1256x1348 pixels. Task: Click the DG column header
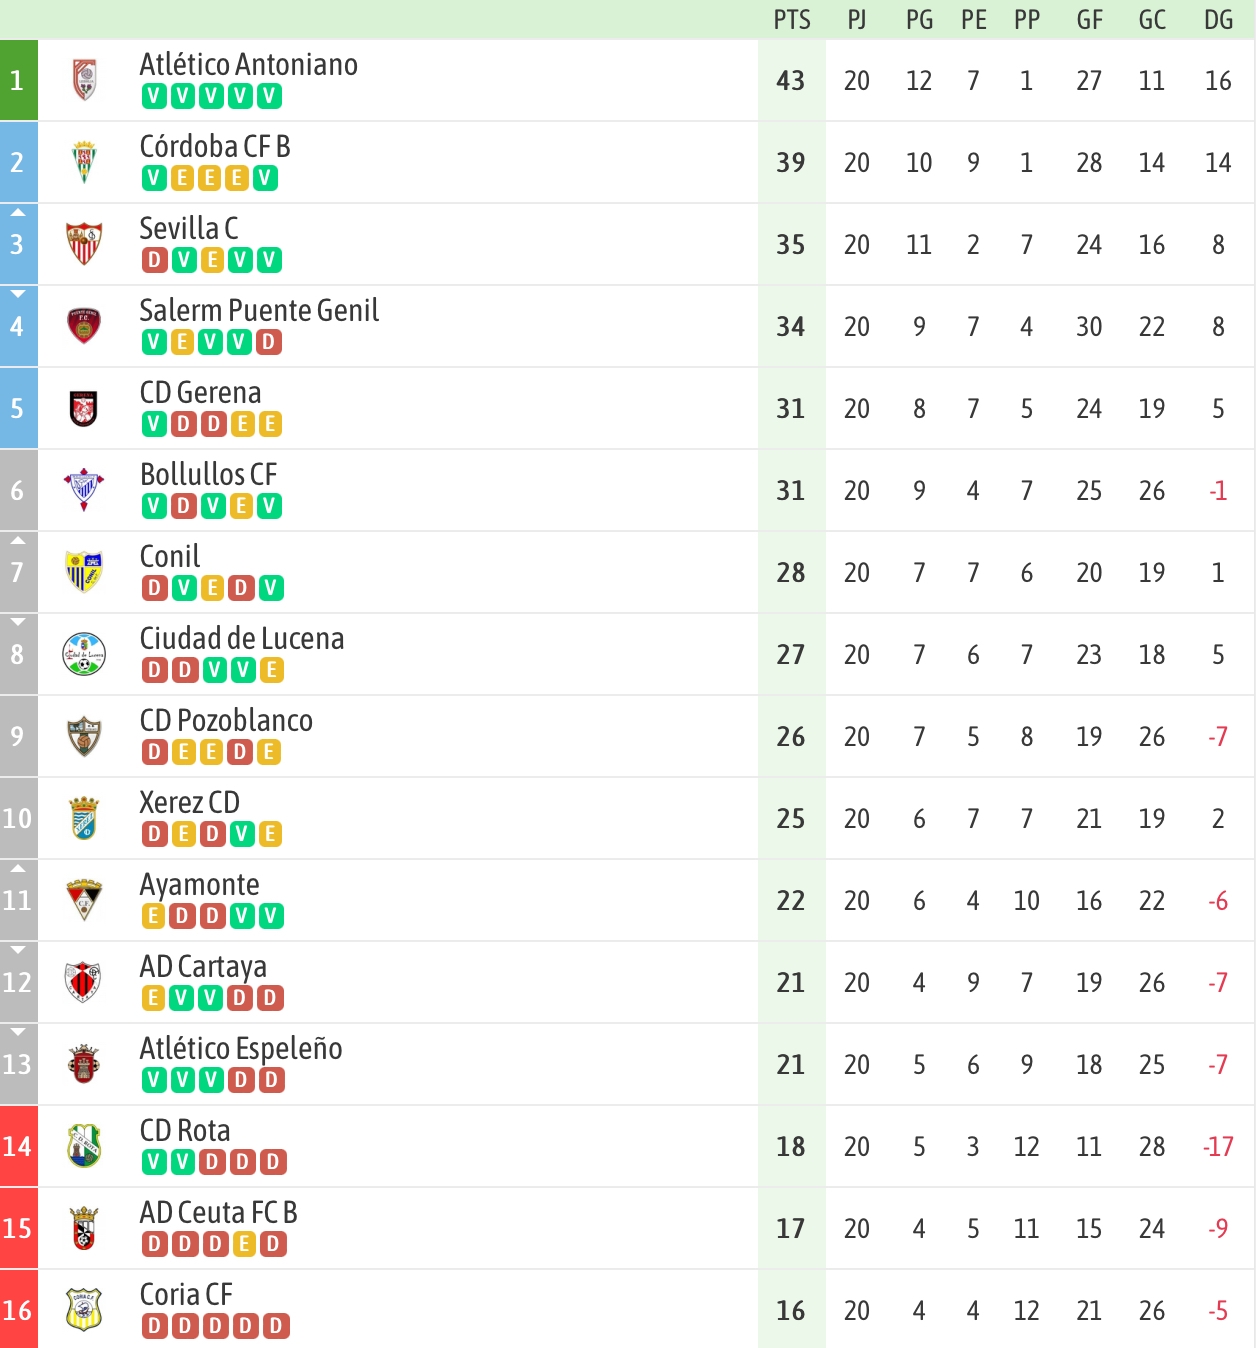(x=1218, y=20)
